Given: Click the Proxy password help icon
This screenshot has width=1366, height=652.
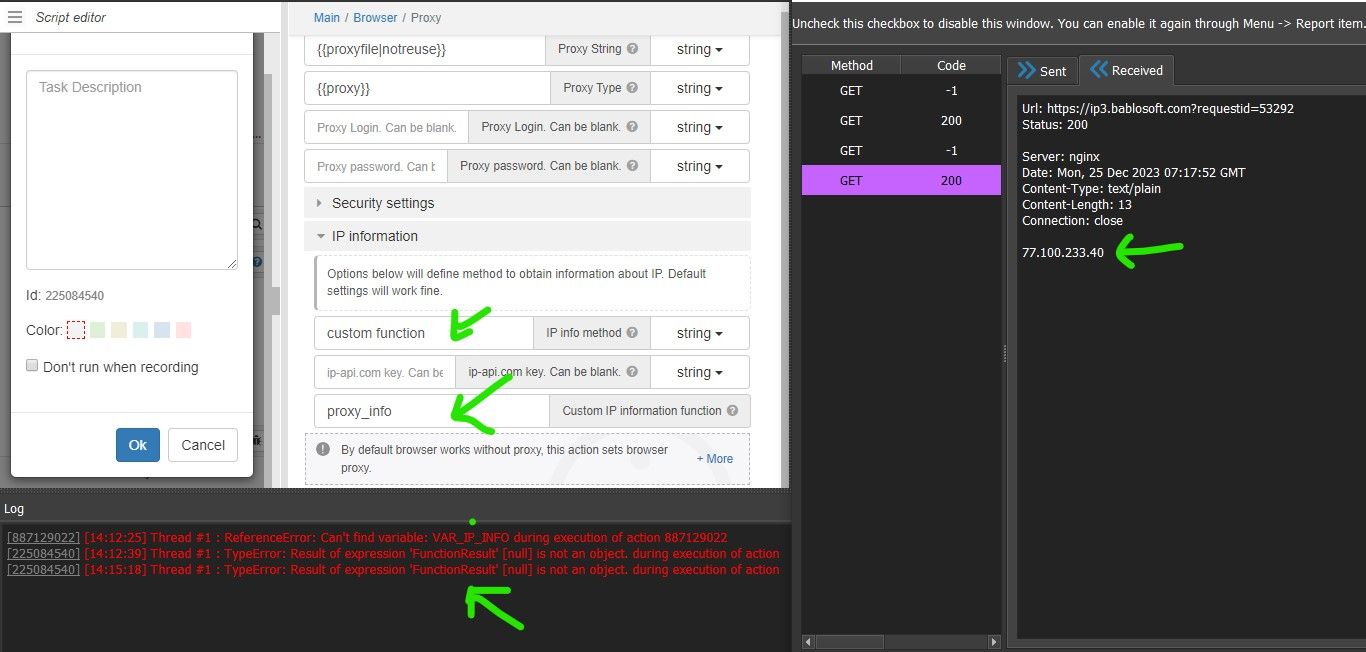Looking at the screenshot, I should coord(632,166).
